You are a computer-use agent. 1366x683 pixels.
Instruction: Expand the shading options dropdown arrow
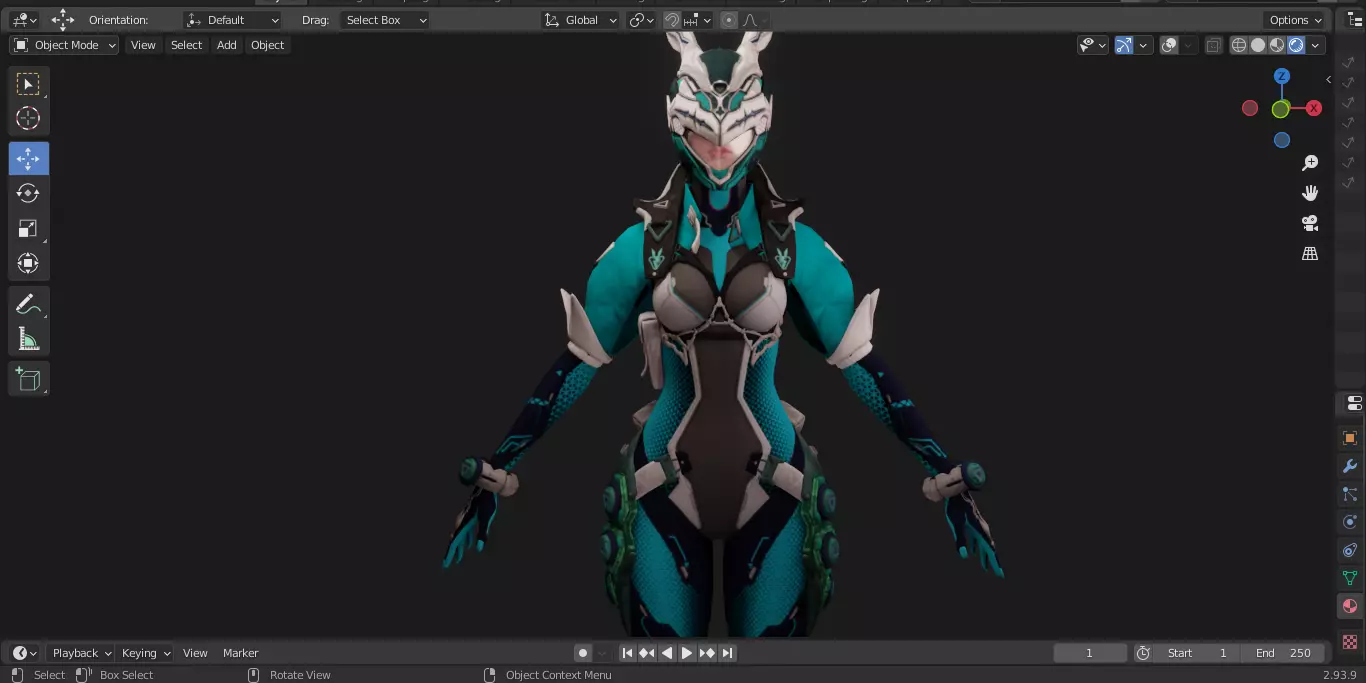coord(1316,45)
